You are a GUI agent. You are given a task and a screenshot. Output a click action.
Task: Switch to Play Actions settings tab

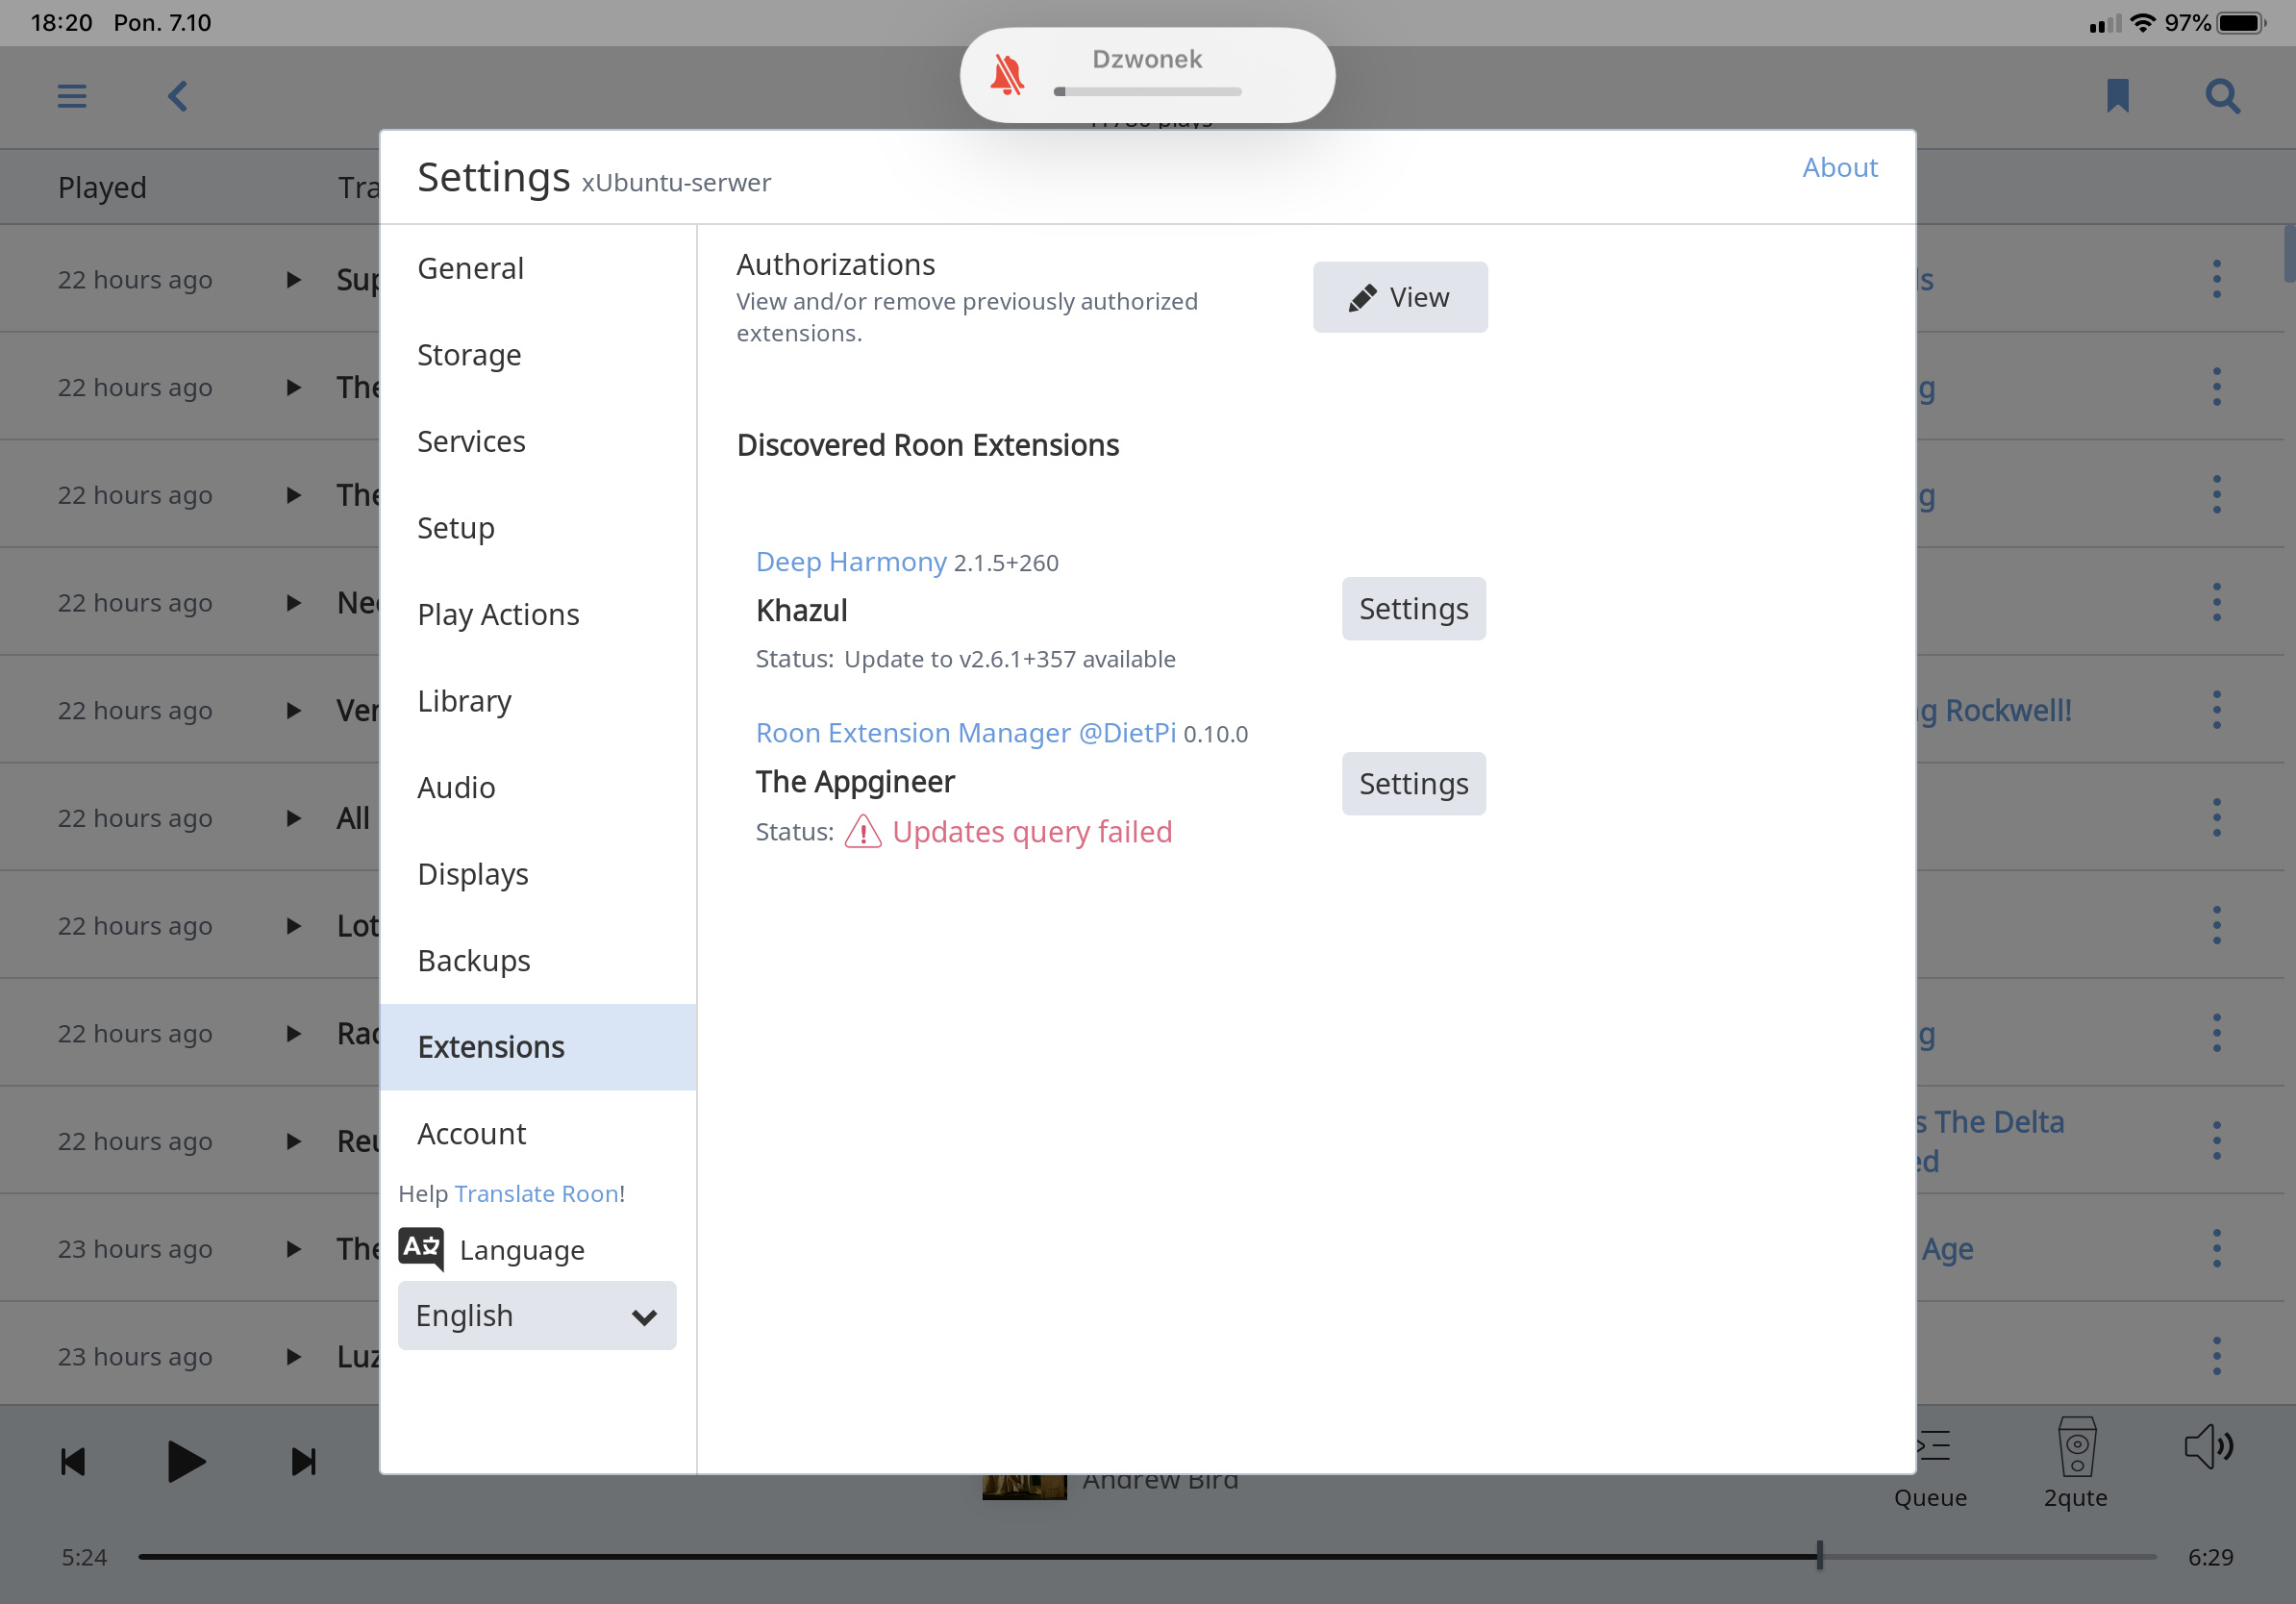[x=538, y=614]
